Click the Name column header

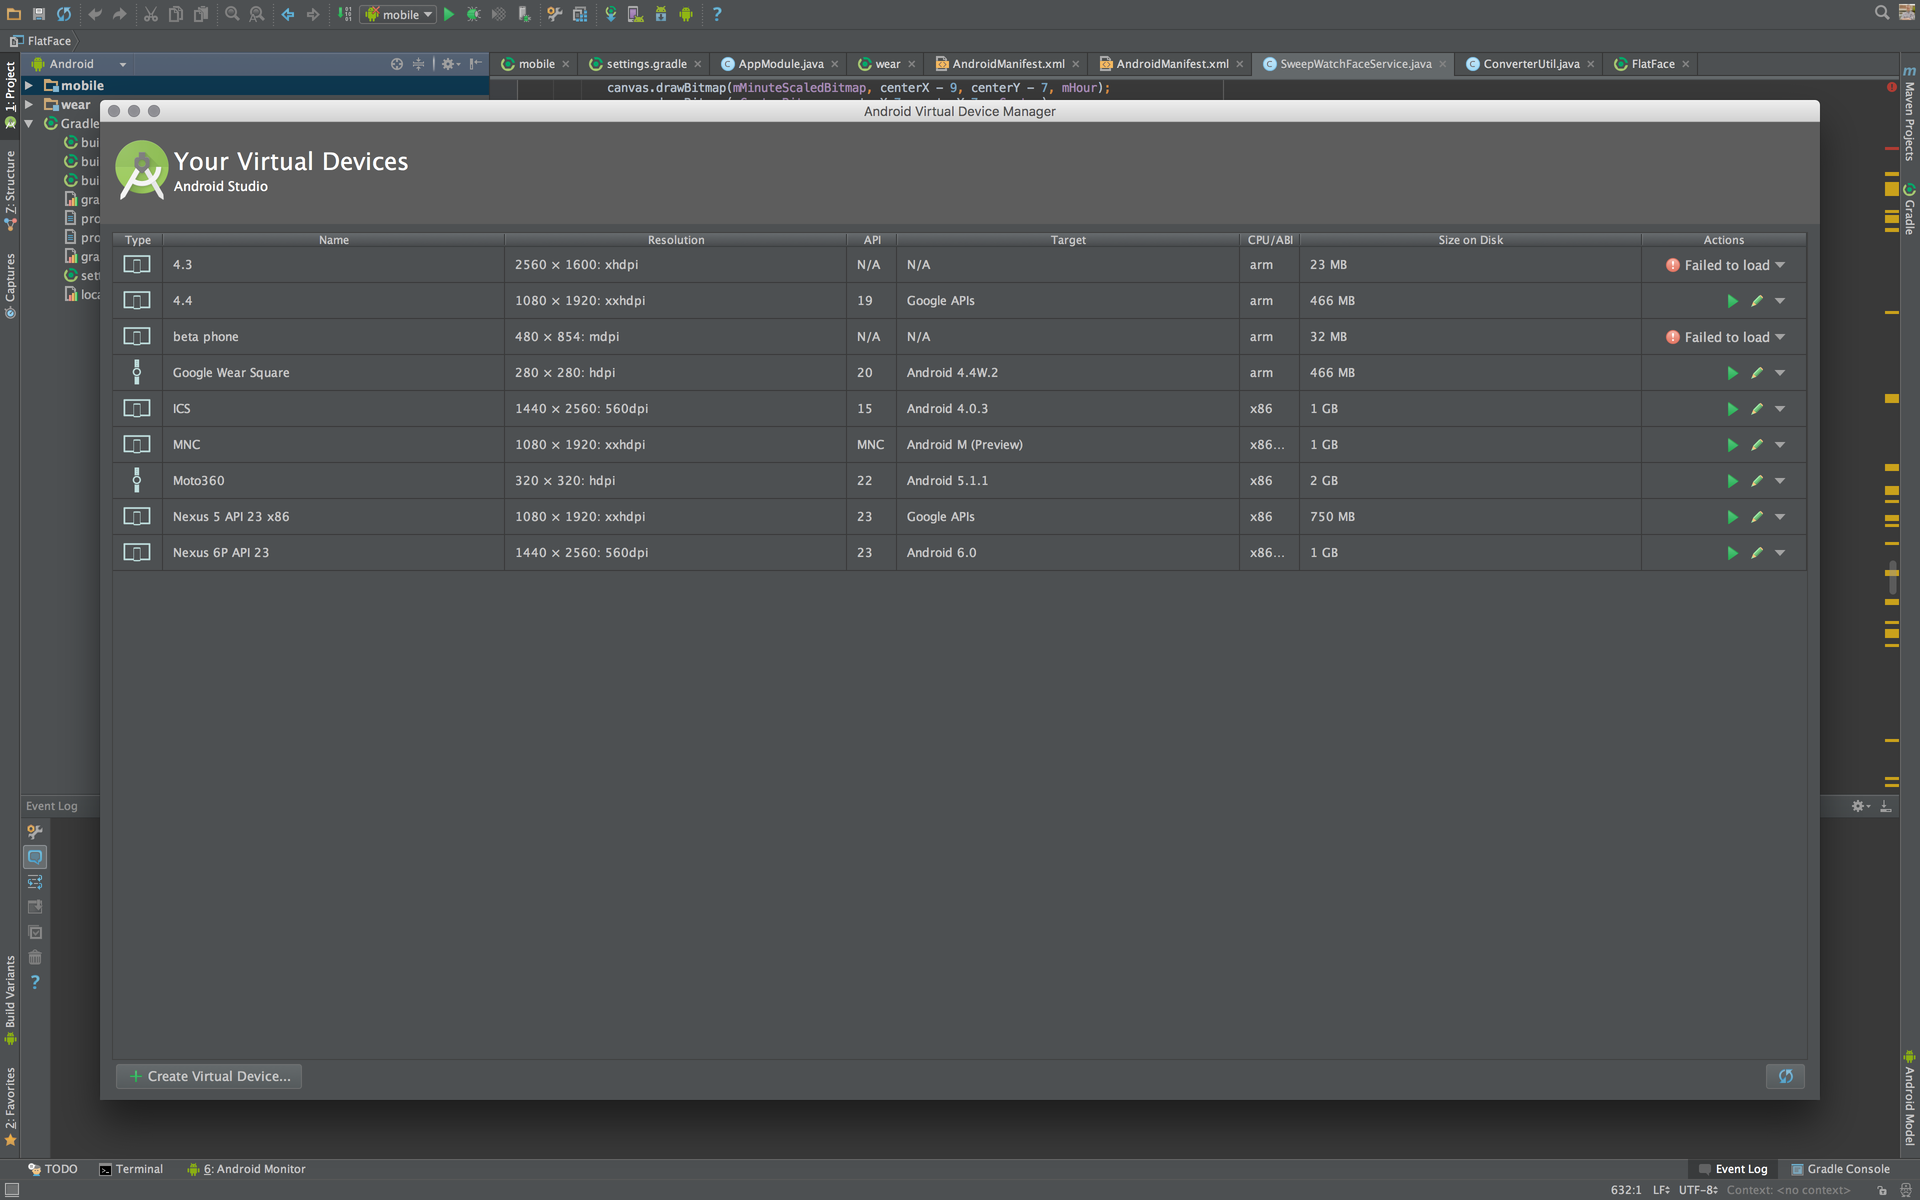pyautogui.click(x=333, y=240)
